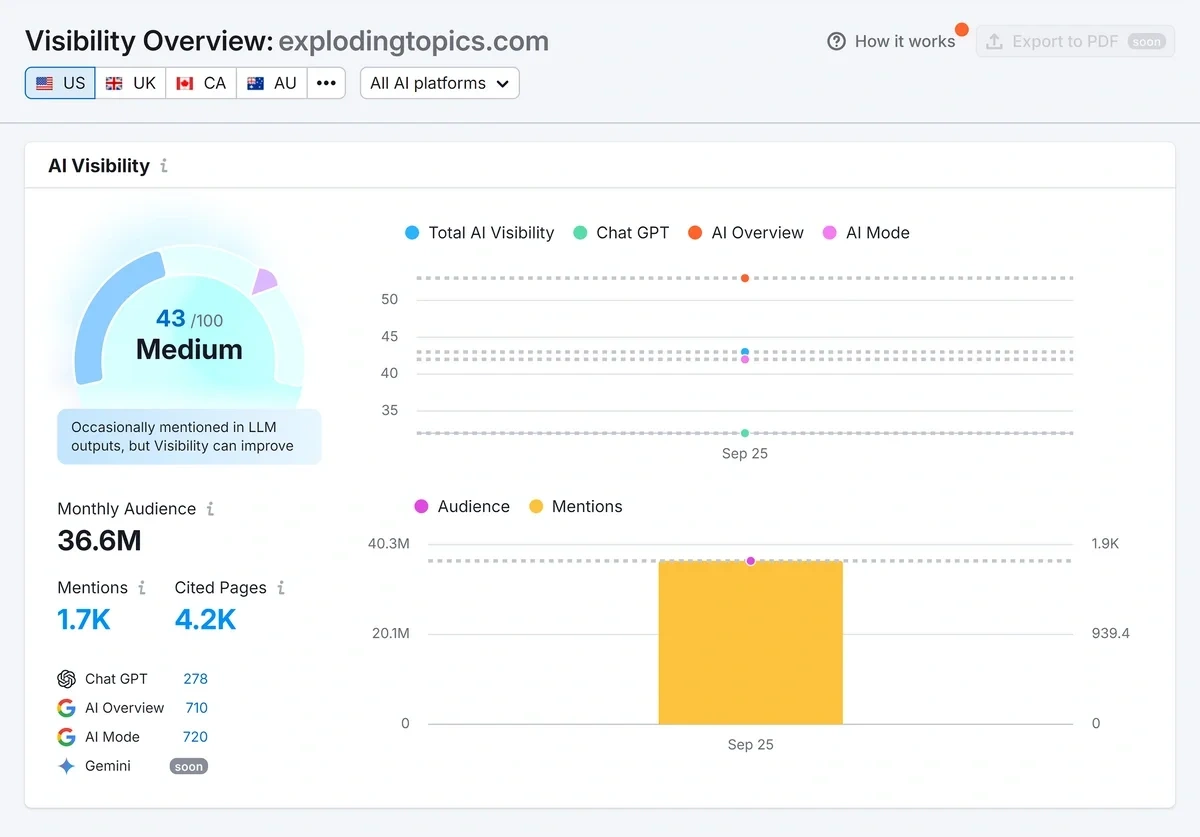The image size is (1200, 837).
Task: Click the yellow Mentions bar for Sep 25
Action: click(750, 643)
